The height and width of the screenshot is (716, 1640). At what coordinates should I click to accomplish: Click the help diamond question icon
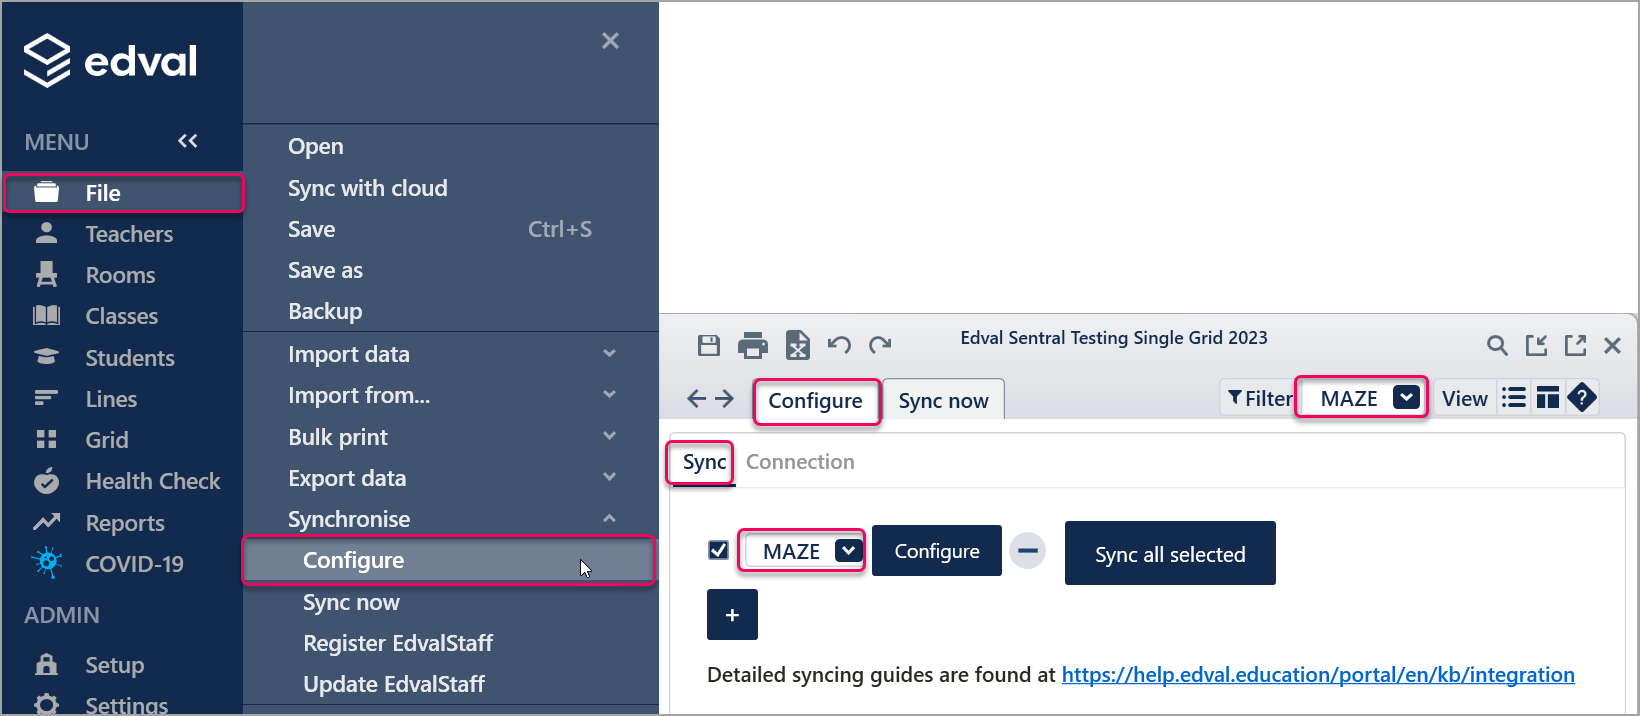point(1582,398)
